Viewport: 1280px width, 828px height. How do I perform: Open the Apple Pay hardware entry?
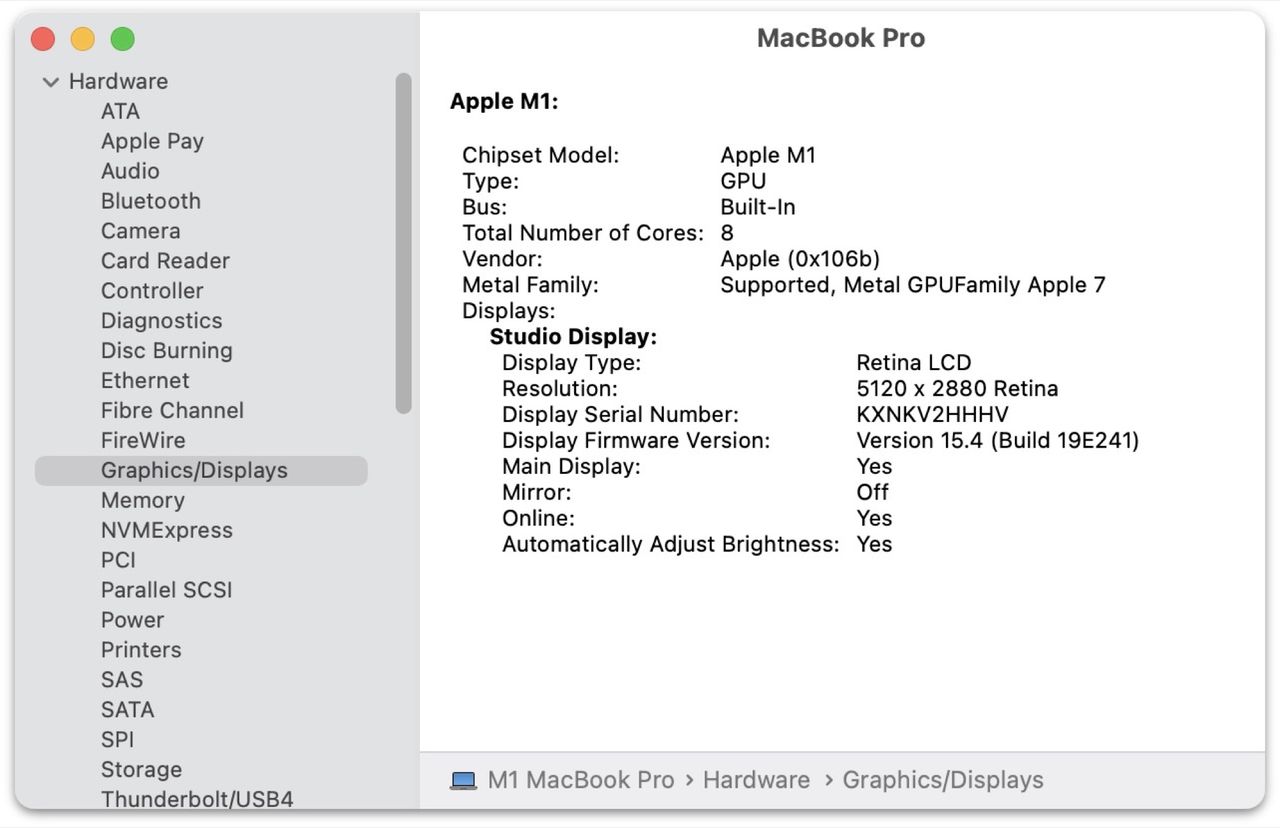(152, 141)
